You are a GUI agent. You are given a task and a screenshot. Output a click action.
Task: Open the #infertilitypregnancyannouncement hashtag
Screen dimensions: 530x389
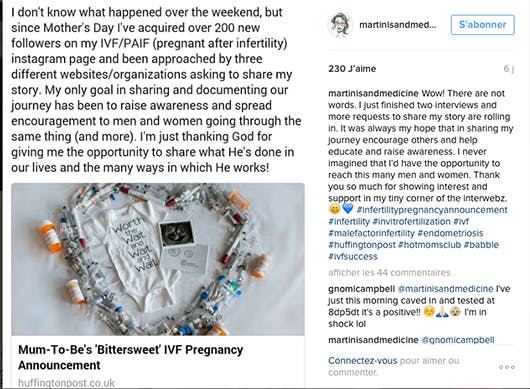432,210
